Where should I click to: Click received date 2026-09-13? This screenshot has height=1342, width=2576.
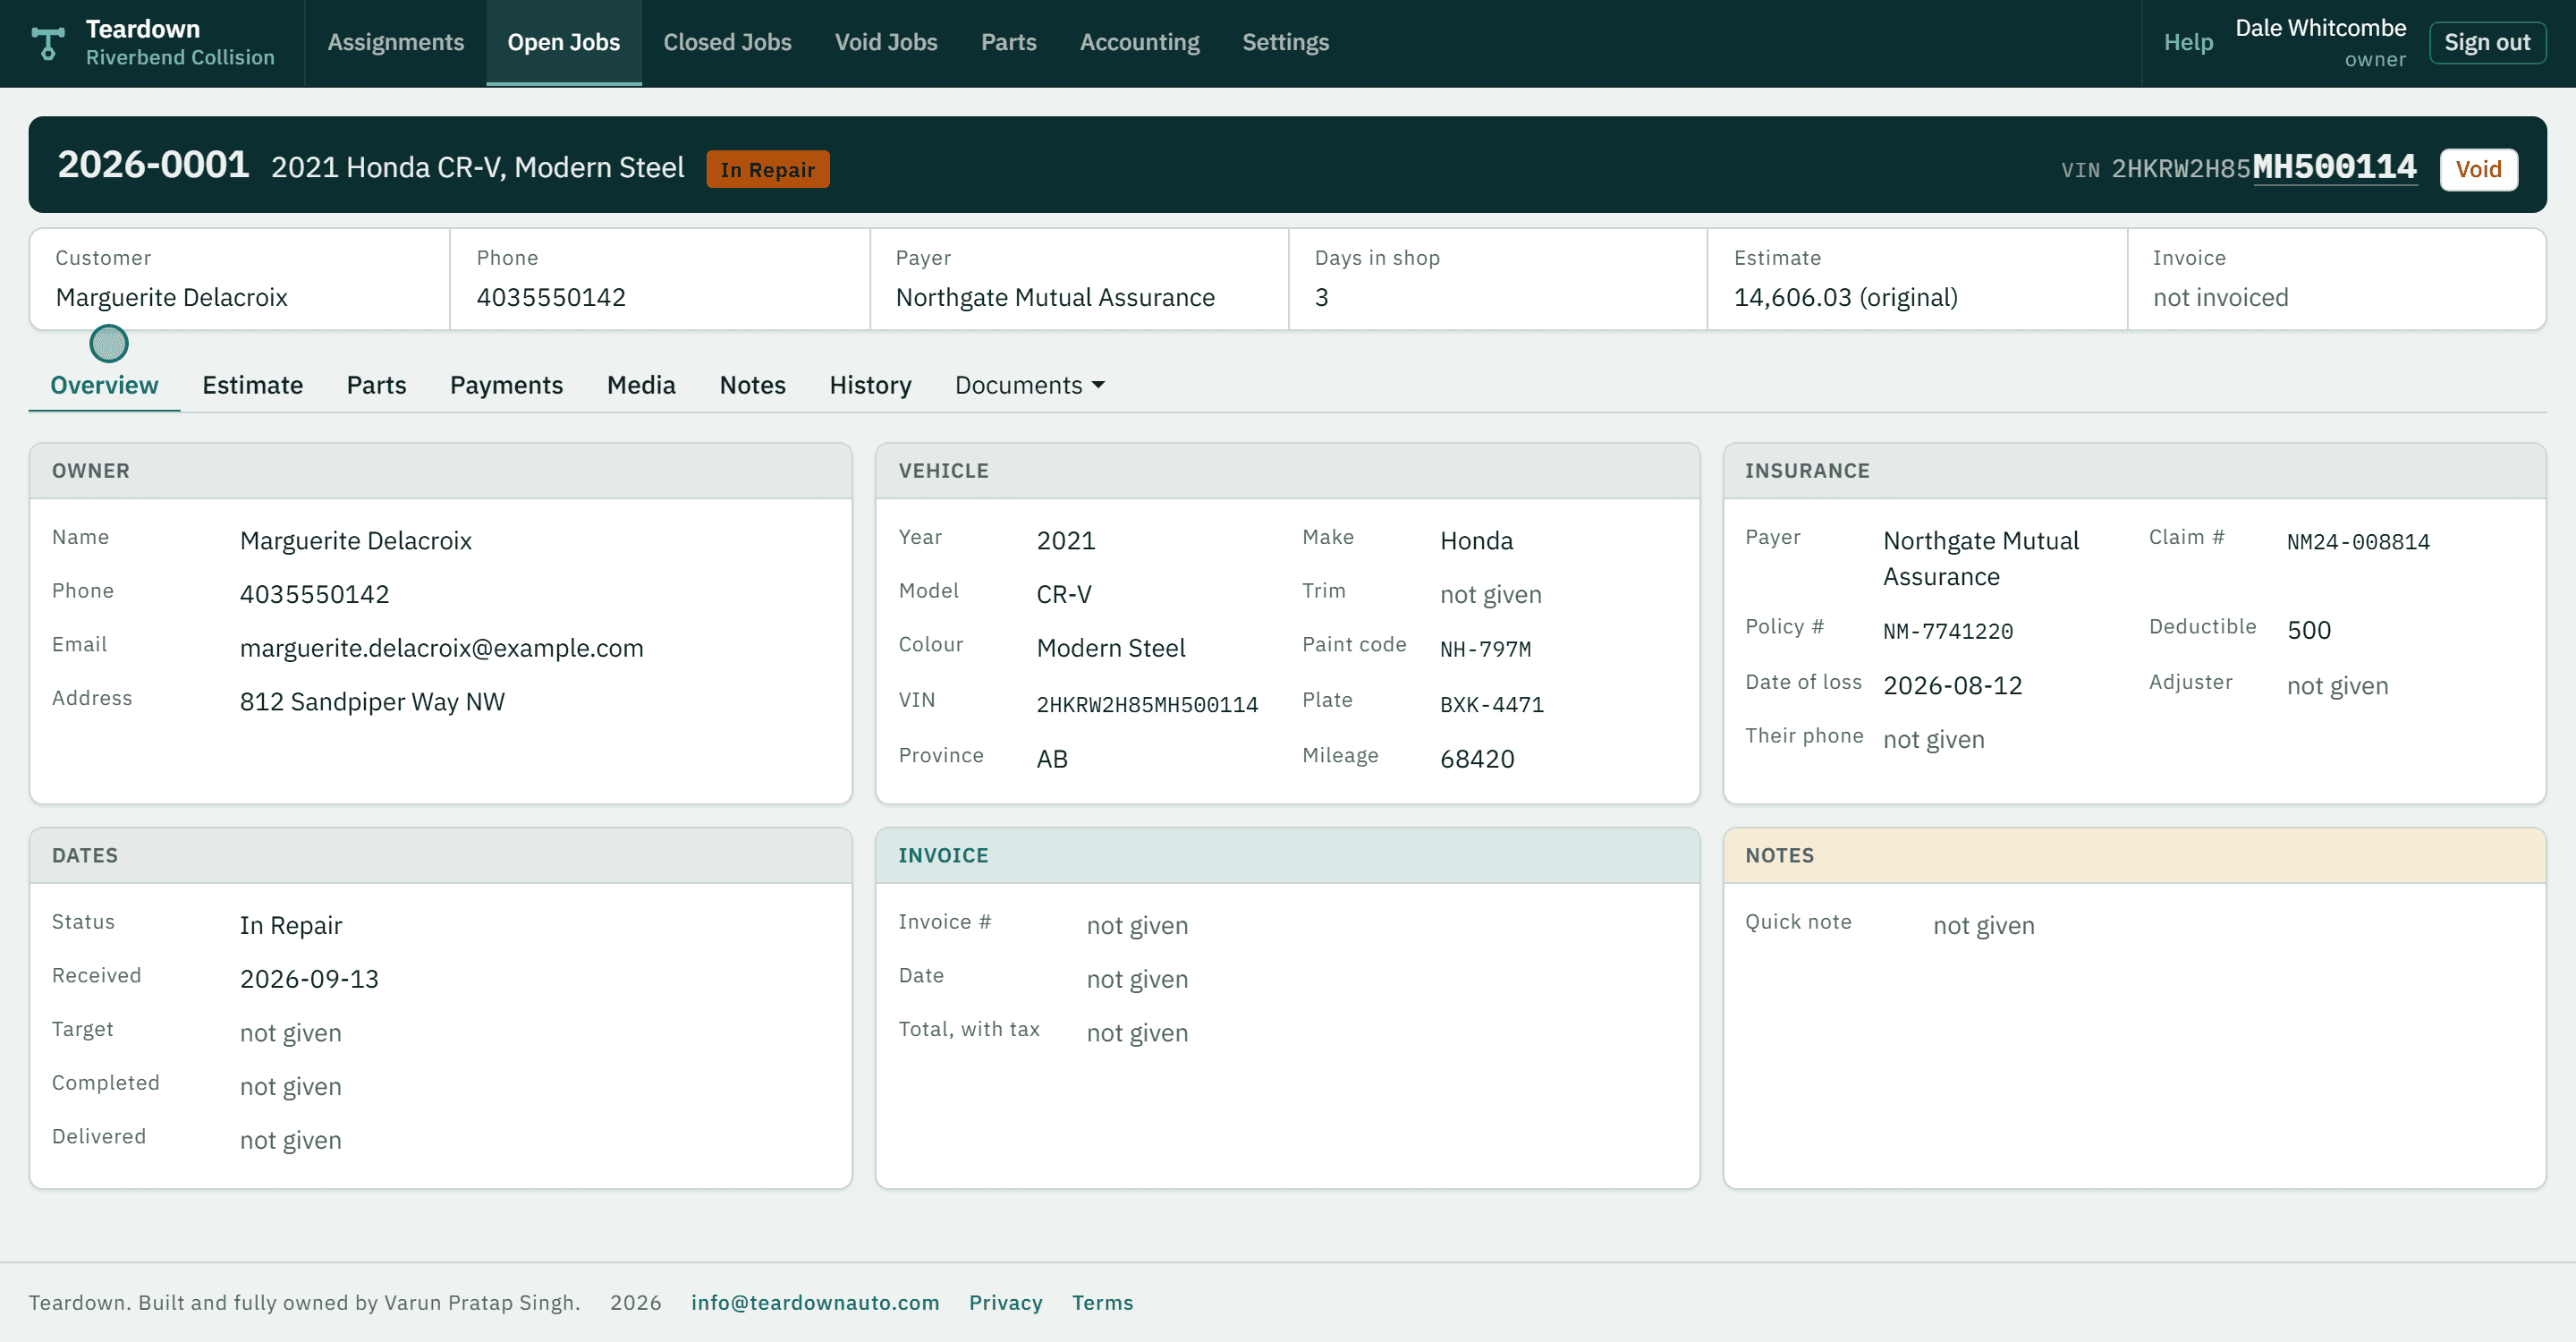309,978
